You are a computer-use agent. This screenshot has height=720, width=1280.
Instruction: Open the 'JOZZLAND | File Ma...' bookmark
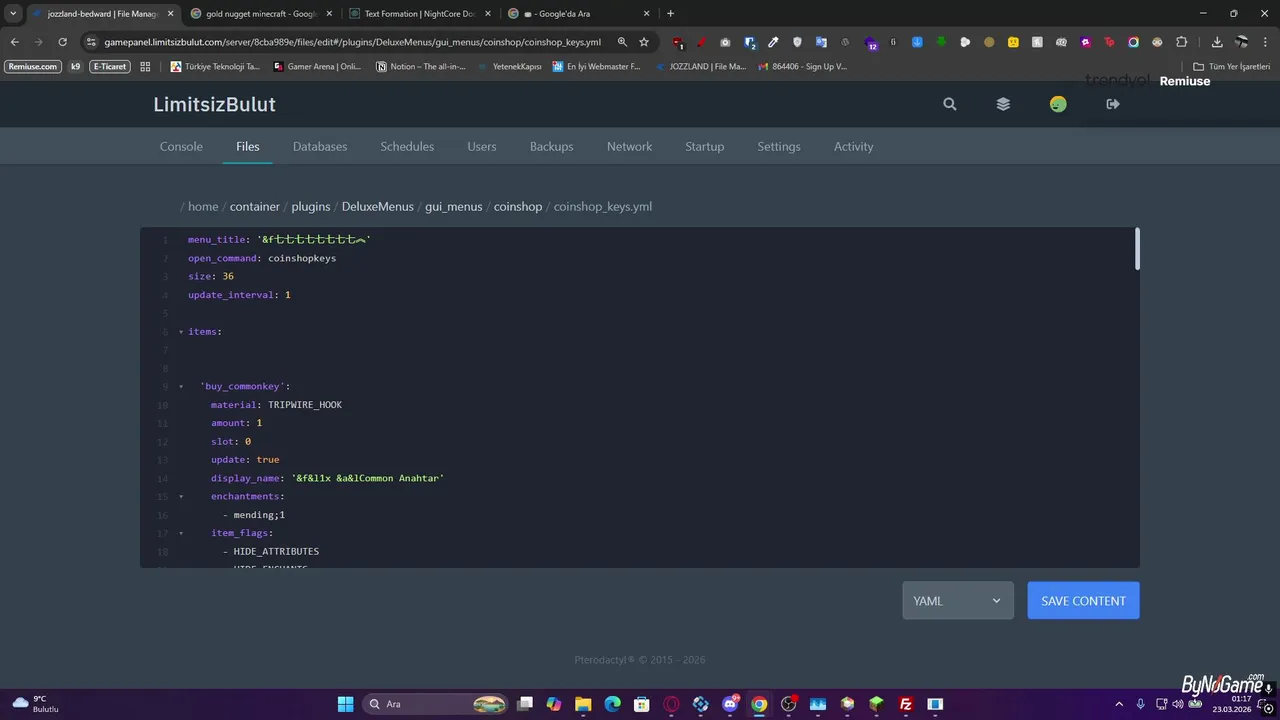(701, 66)
